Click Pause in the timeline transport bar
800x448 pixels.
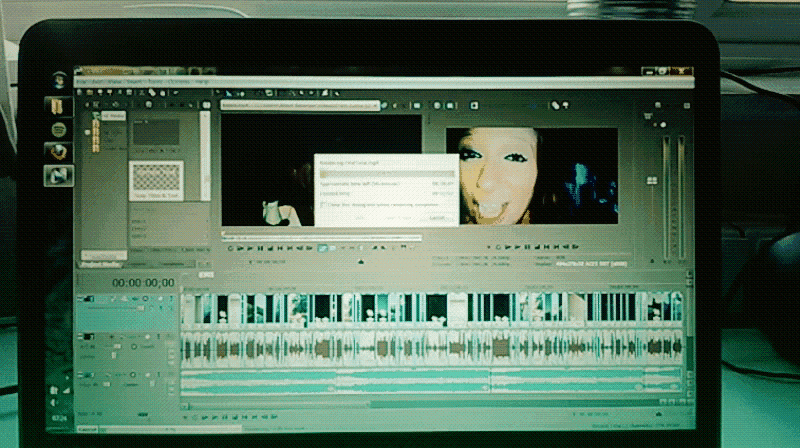click(x=224, y=417)
